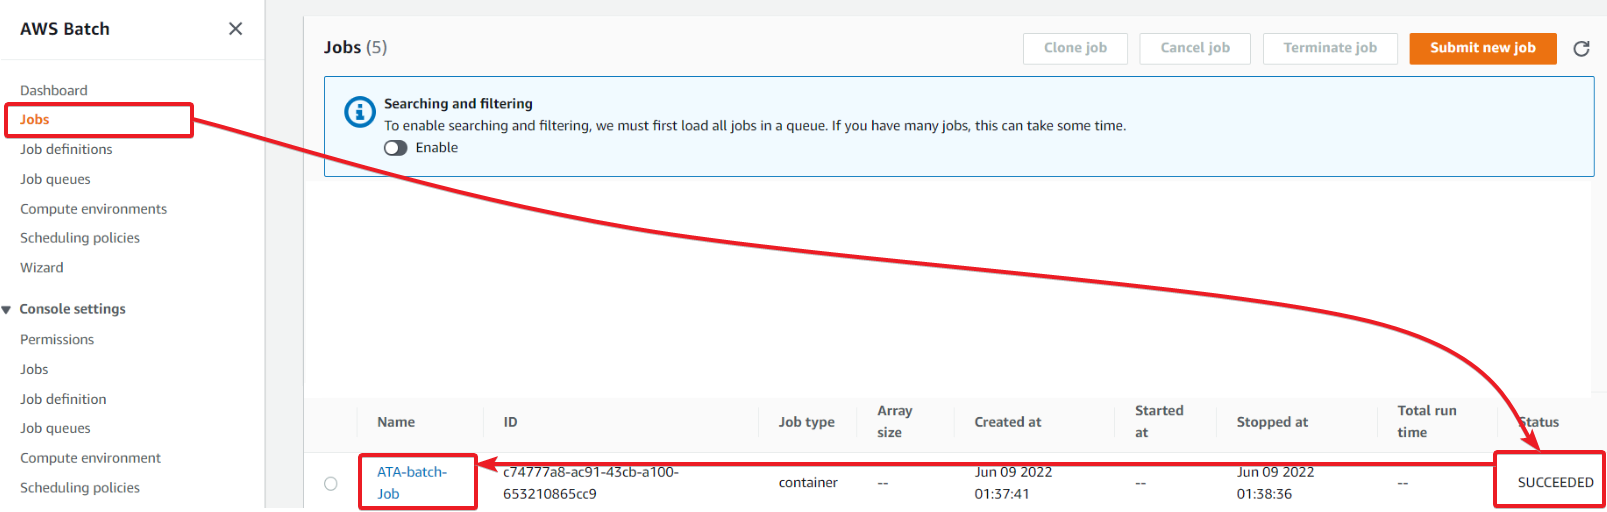Viewport: 1607px width, 512px height.
Task: Open Dashboard in the sidebar
Action: pos(54,90)
